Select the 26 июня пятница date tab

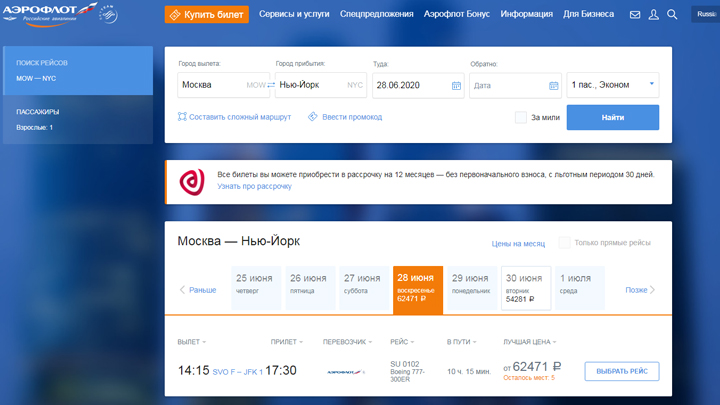pos(310,288)
